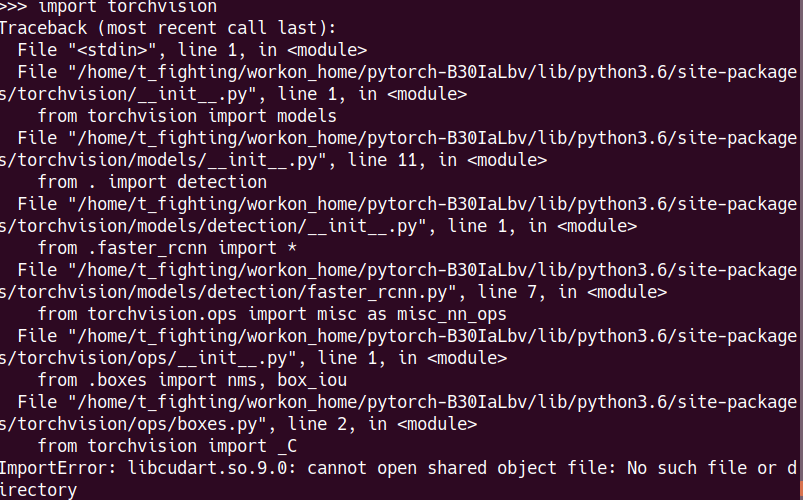The image size is (803, 500).
Task: Click the 'No such file or' error text
Action: pyautogui.click(x=701, y=468)
